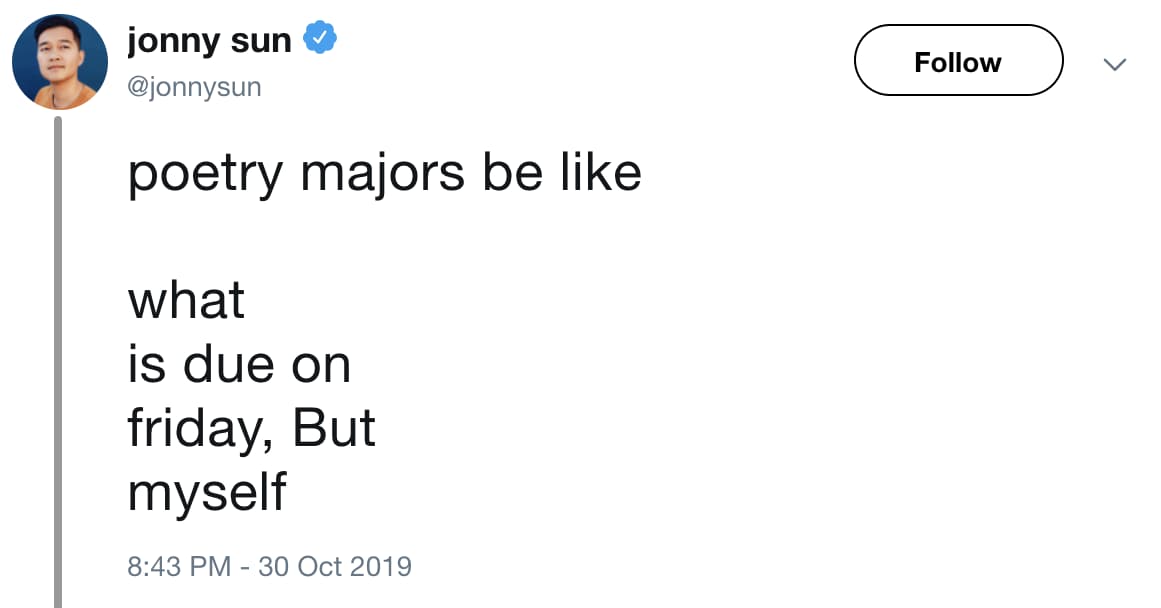This screenshot has height=608, width=1161.
Task: Open the @jonnysun handle link
Action: [x=194, y=88]
